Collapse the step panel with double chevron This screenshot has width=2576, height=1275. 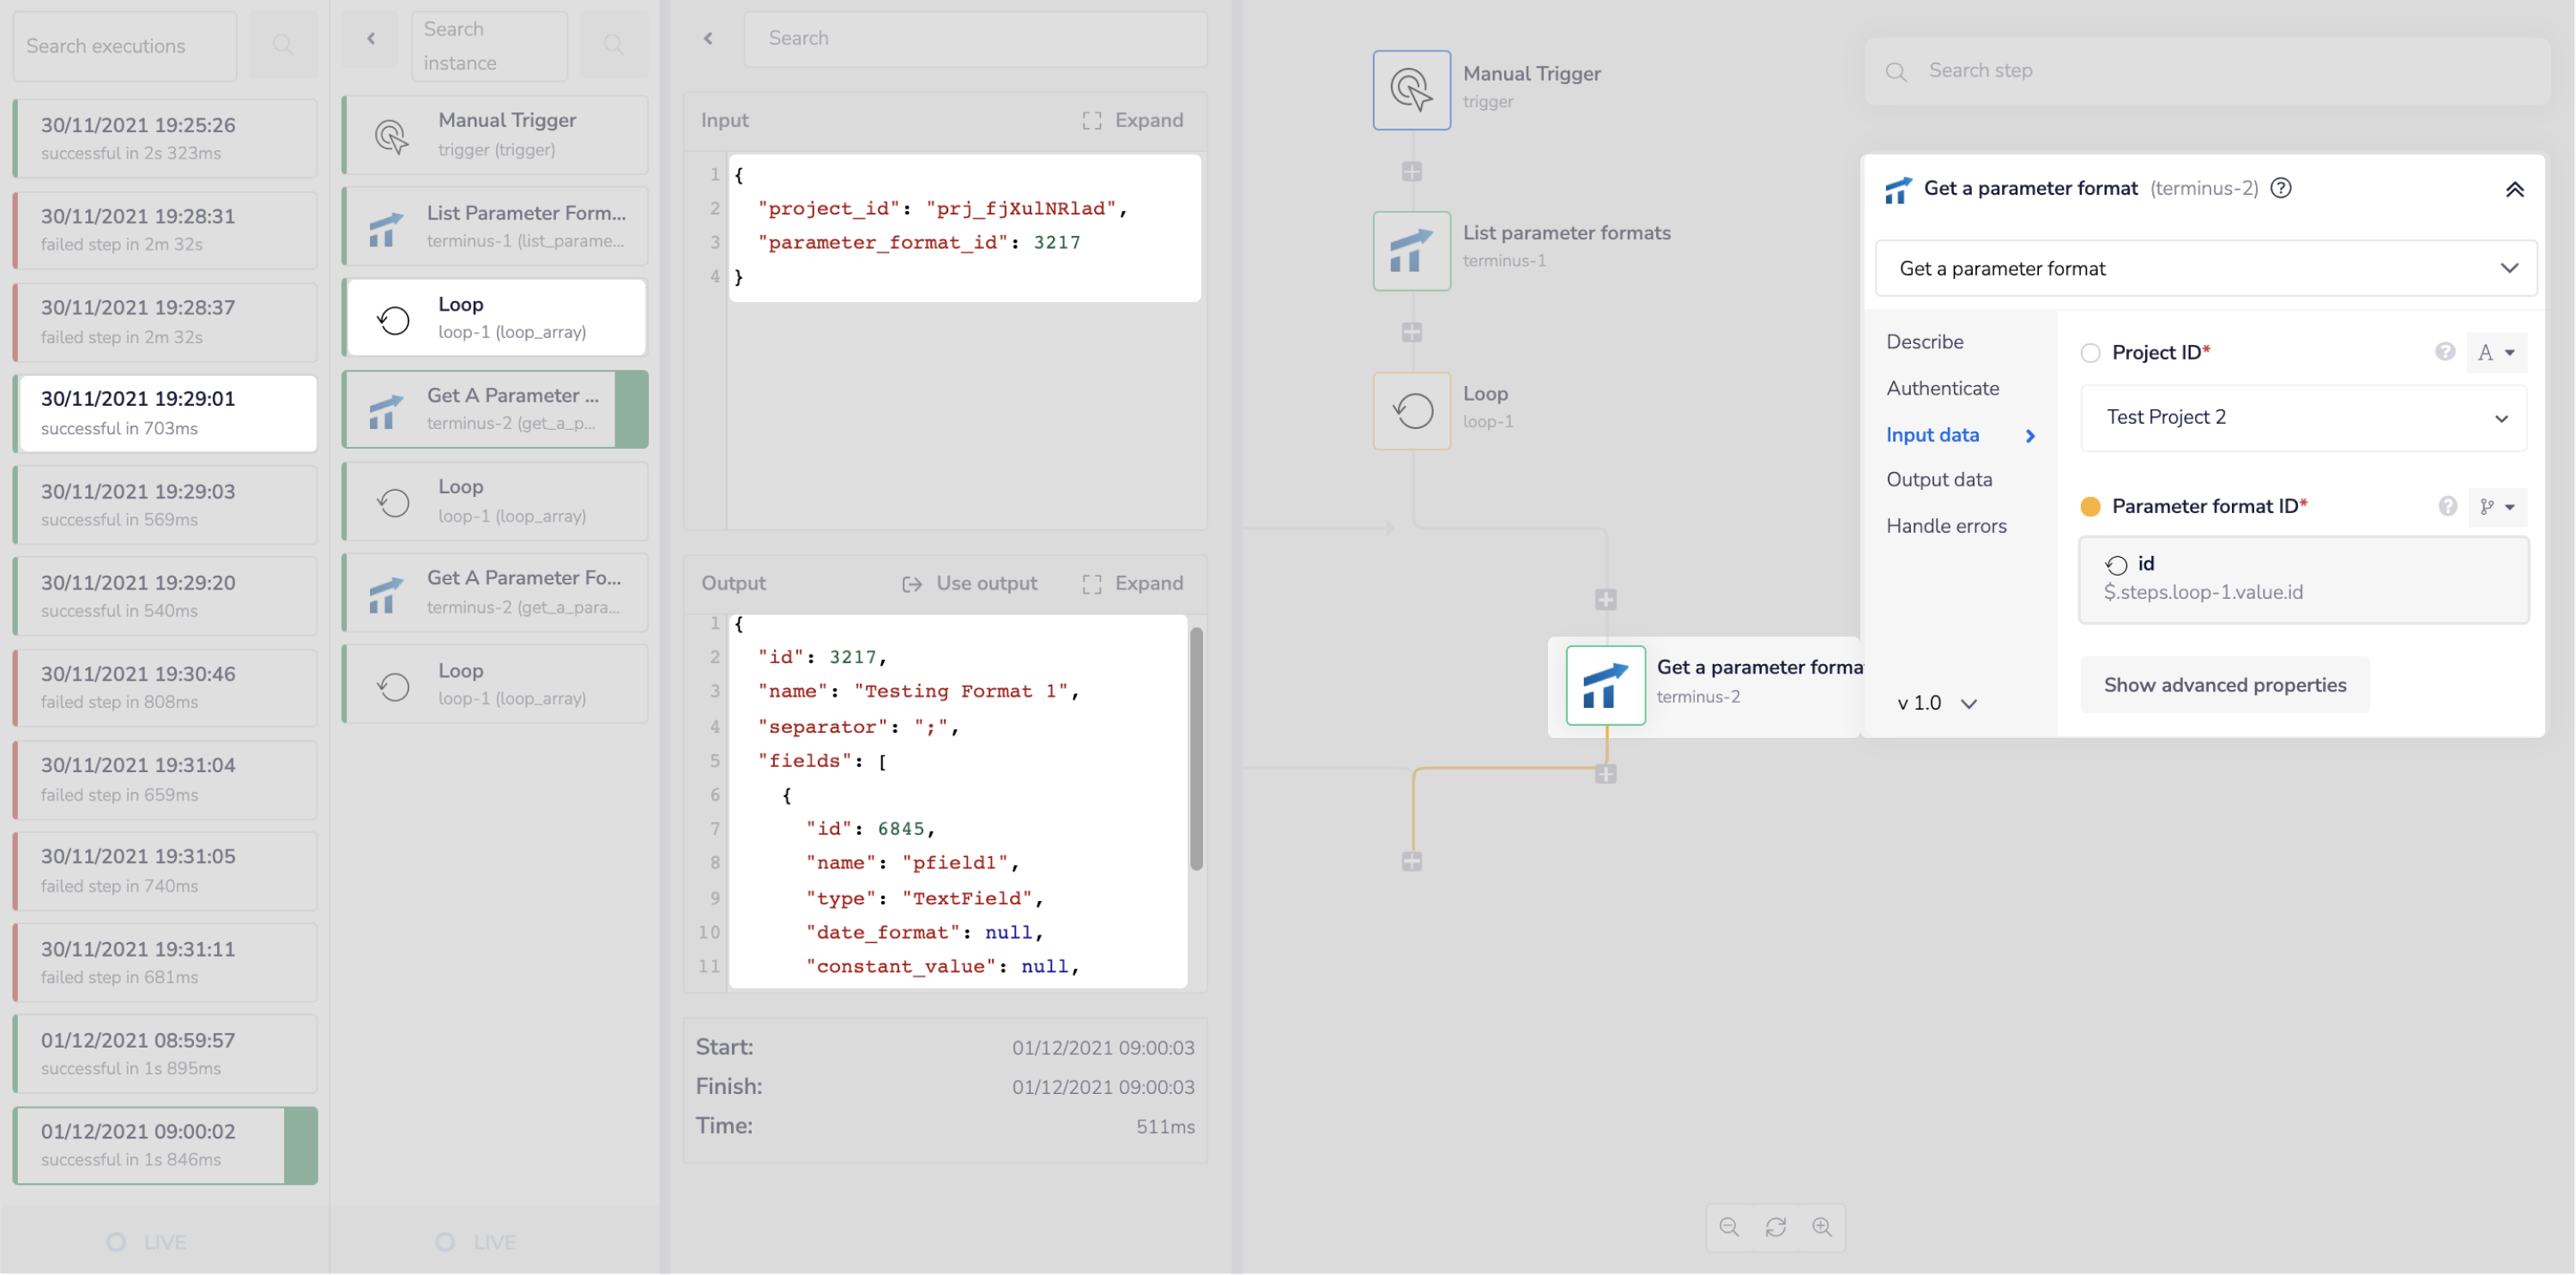coord(2514,190)
